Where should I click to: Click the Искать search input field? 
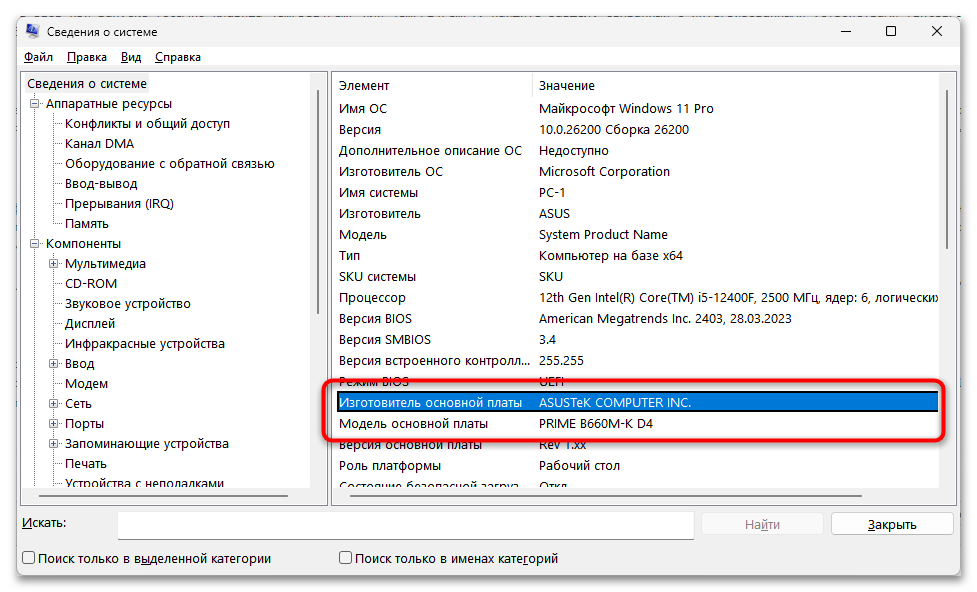click(405, 525)
